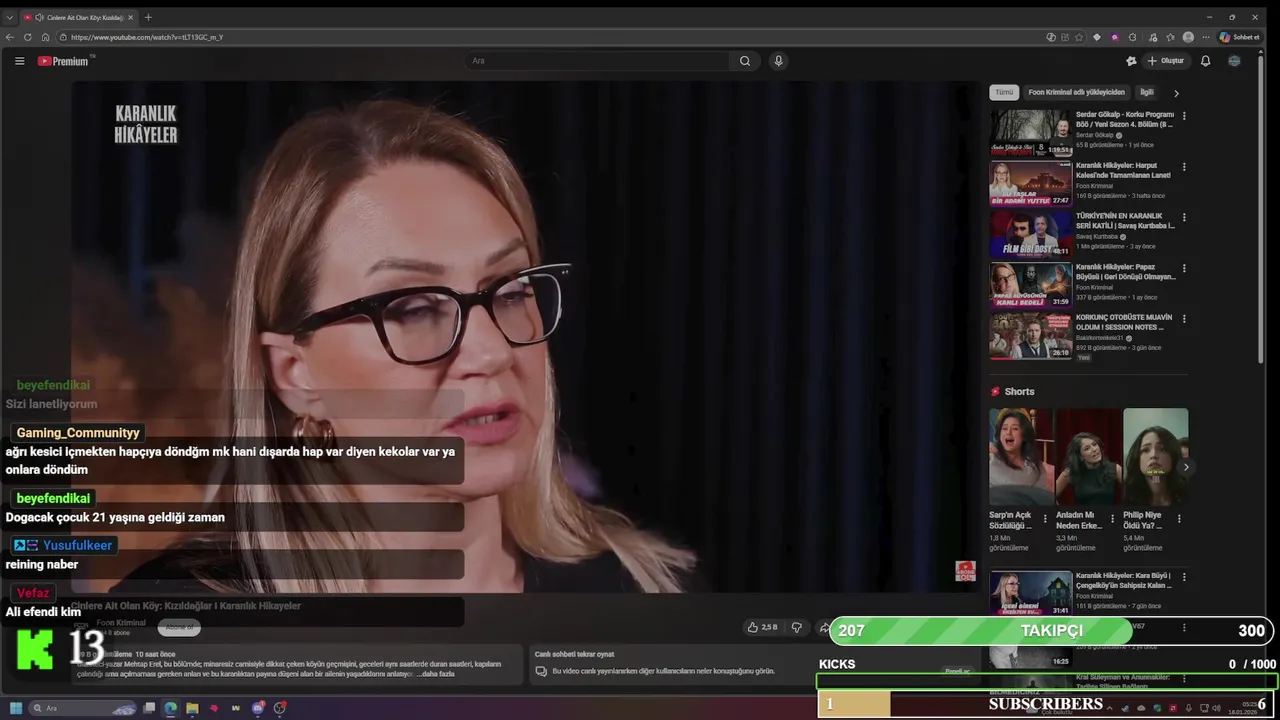This screenshot has width=1280, height=720.
Task: Go to the YouTube Premium home logo
Action: [63, 61]
